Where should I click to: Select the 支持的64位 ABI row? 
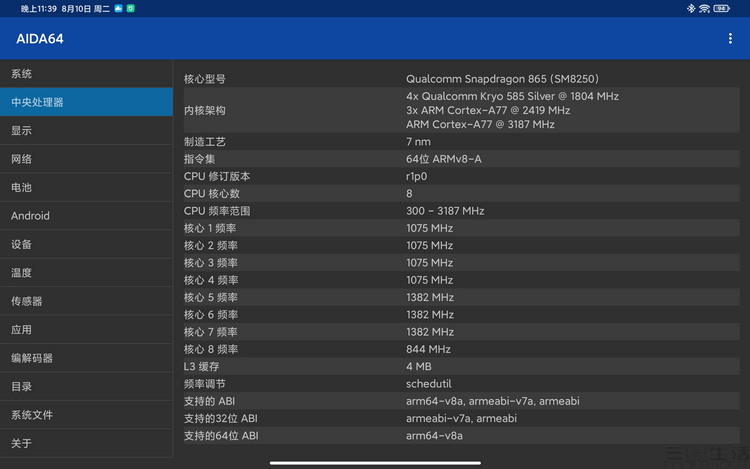(462, 436)
